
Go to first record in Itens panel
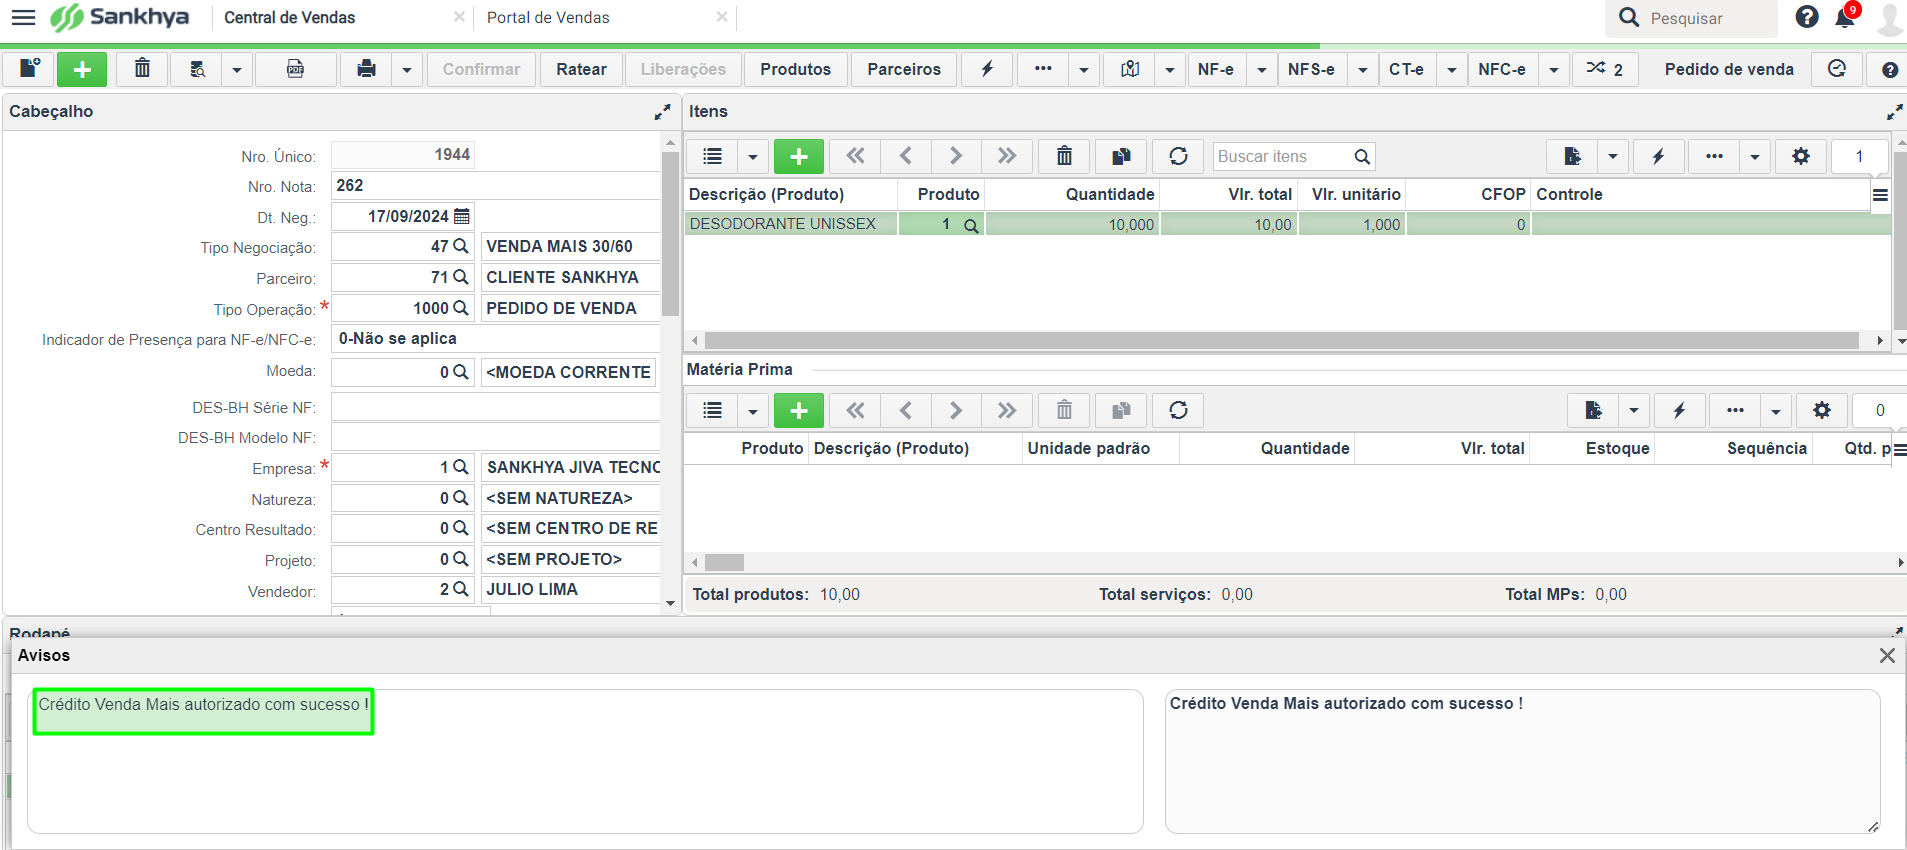[x=855, y=156]
